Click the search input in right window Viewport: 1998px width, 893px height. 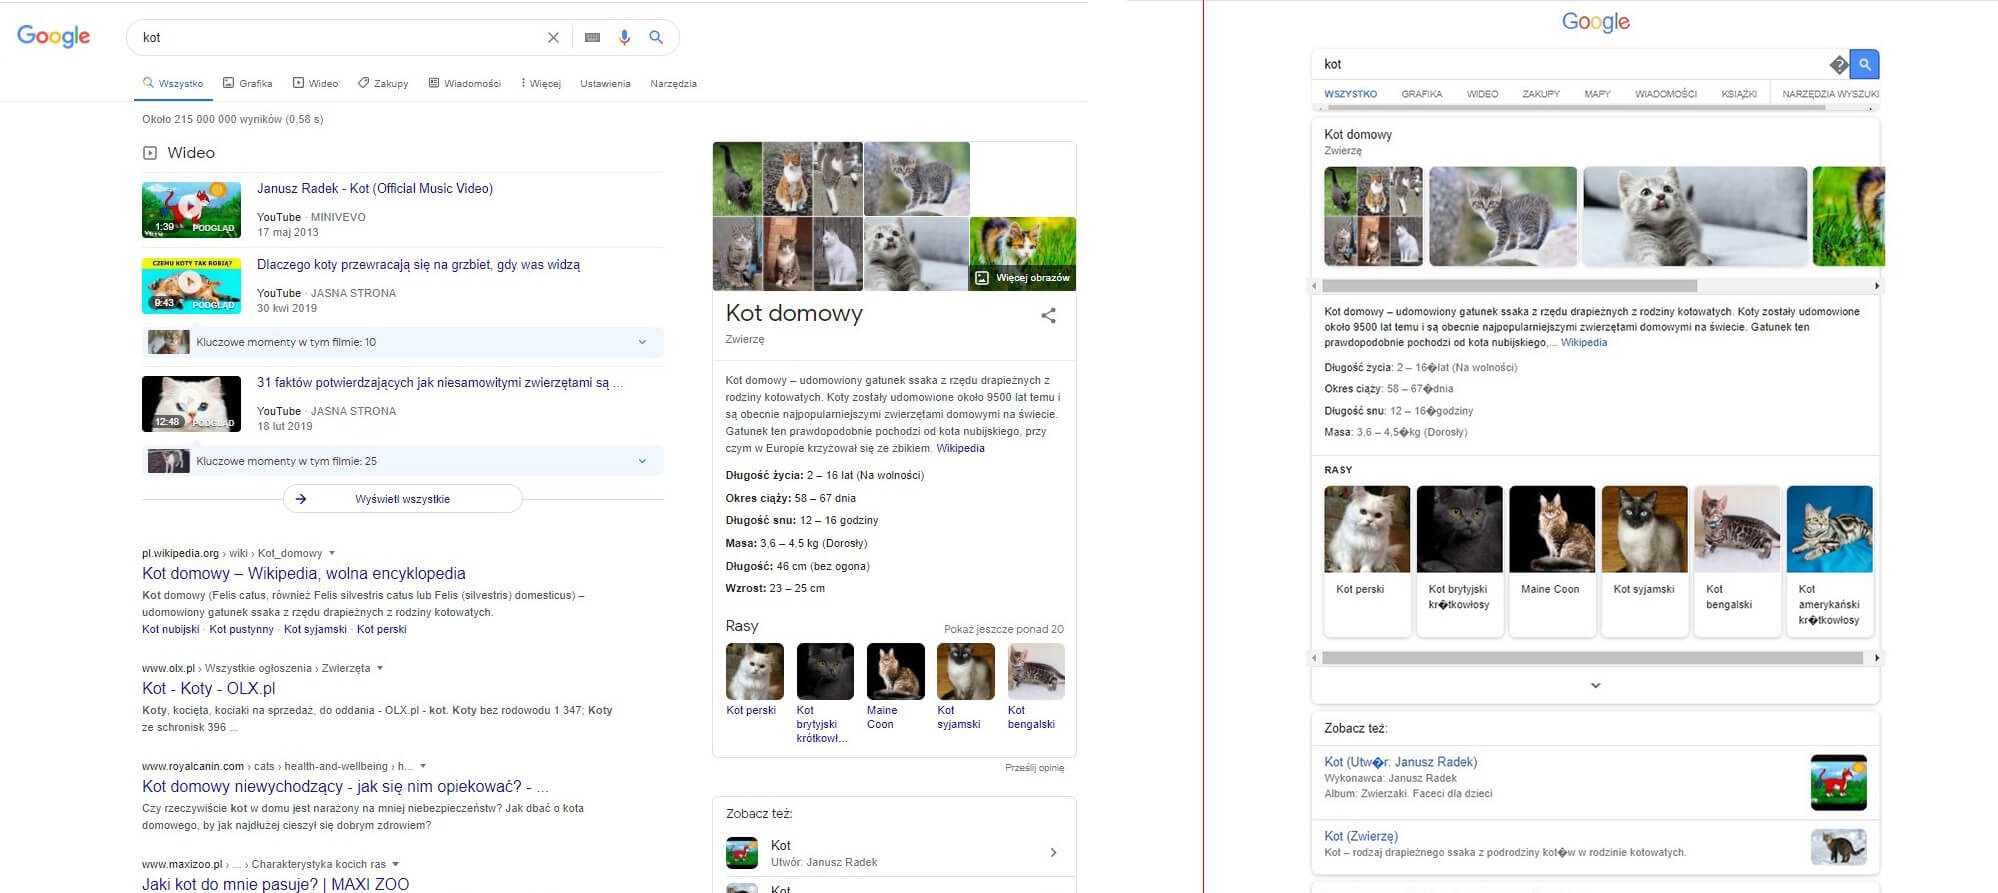1570,64
